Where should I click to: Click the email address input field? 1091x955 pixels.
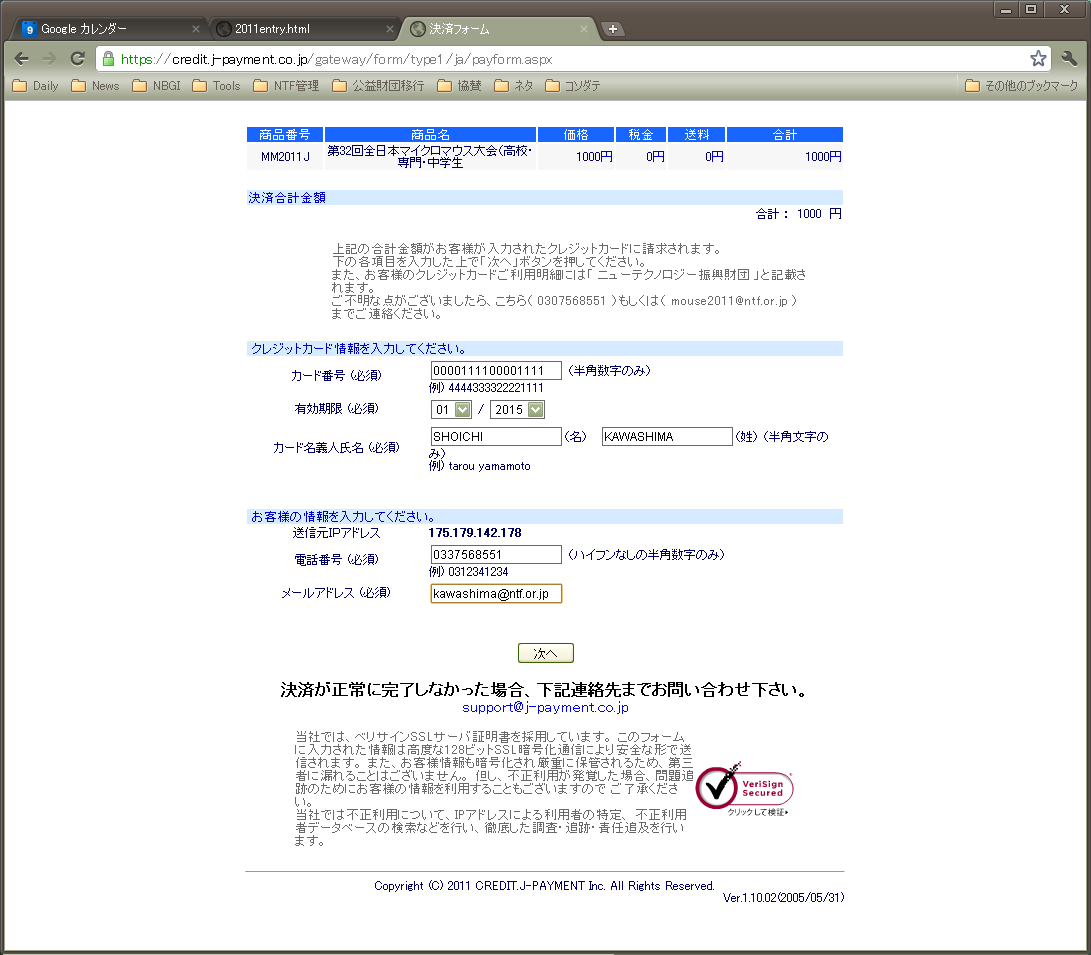tap(496, 594)
